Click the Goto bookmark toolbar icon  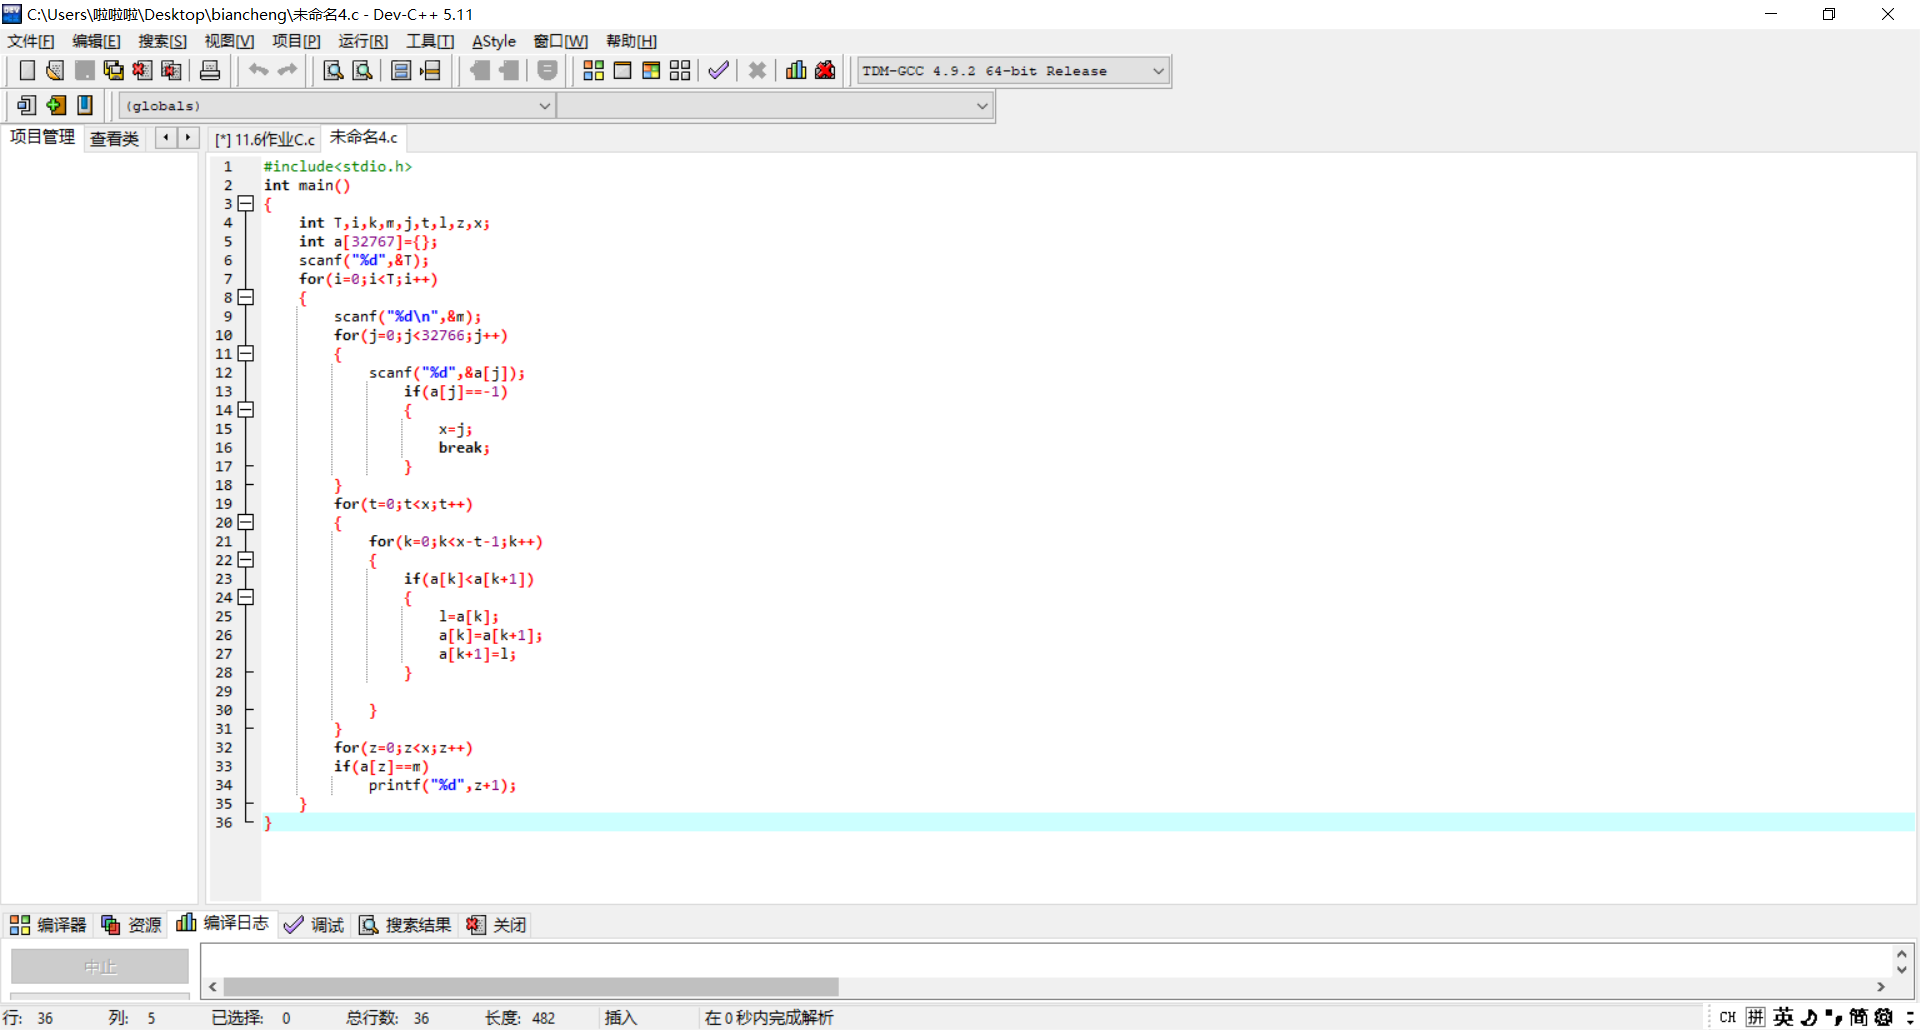[85, 105]
